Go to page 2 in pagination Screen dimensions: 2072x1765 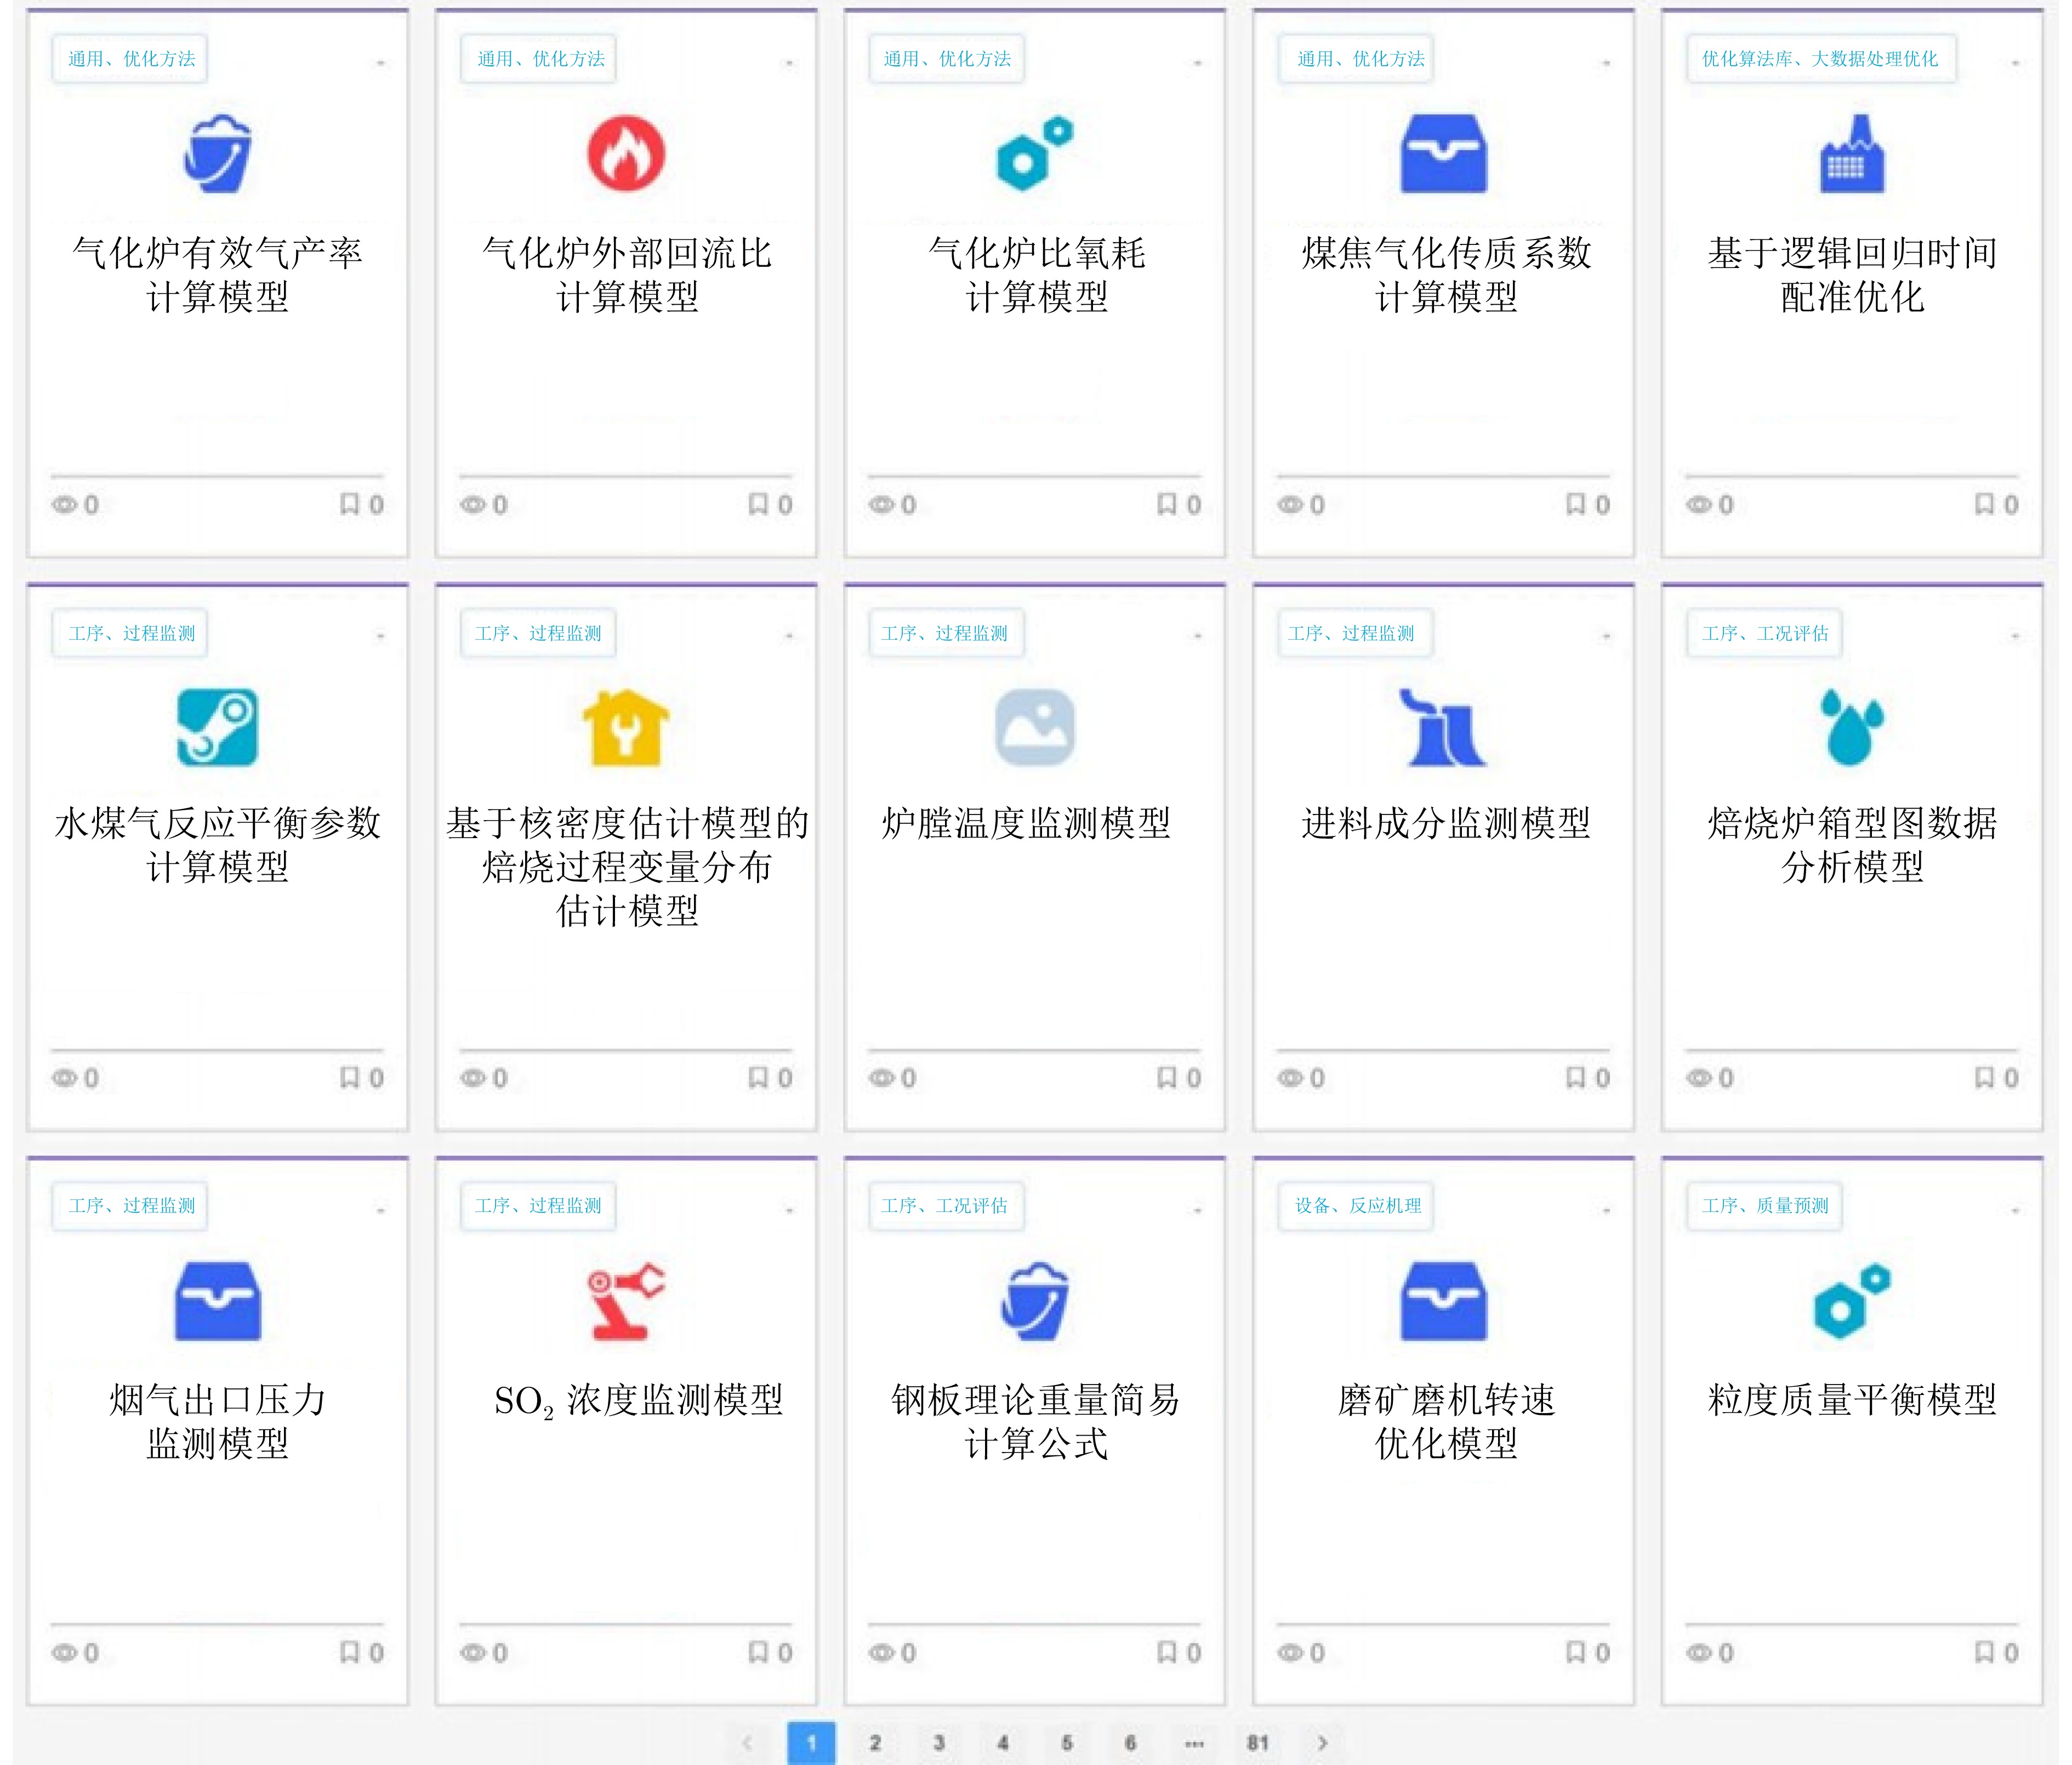coord(875,1743)
